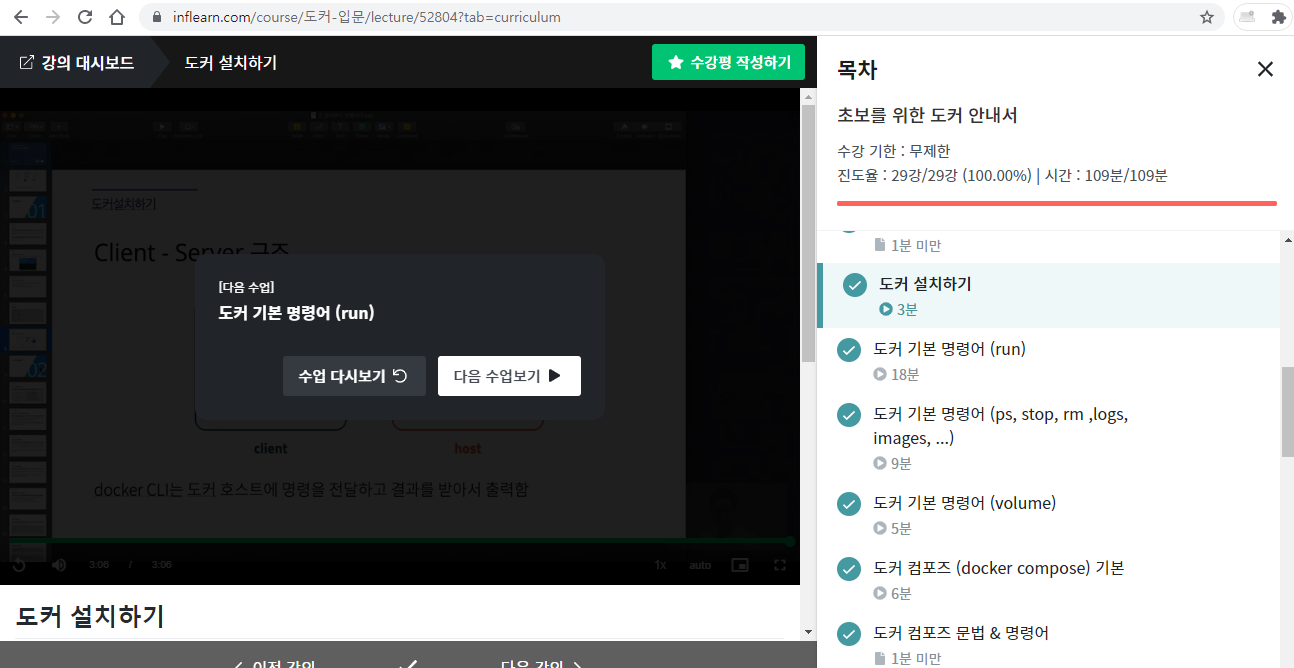Click completion check beside 도커 컴포즈 (docker compose)

(849, 569)
